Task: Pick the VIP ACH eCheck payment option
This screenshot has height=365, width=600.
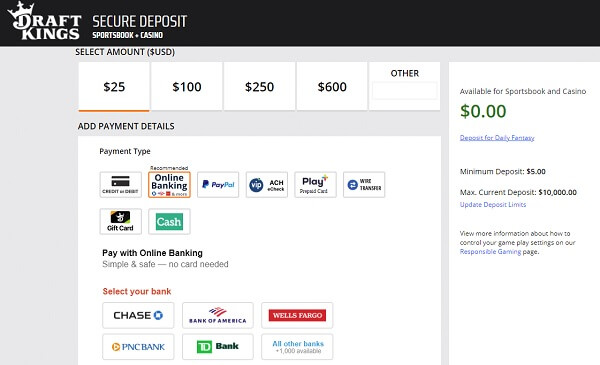Action: (267, 185)
